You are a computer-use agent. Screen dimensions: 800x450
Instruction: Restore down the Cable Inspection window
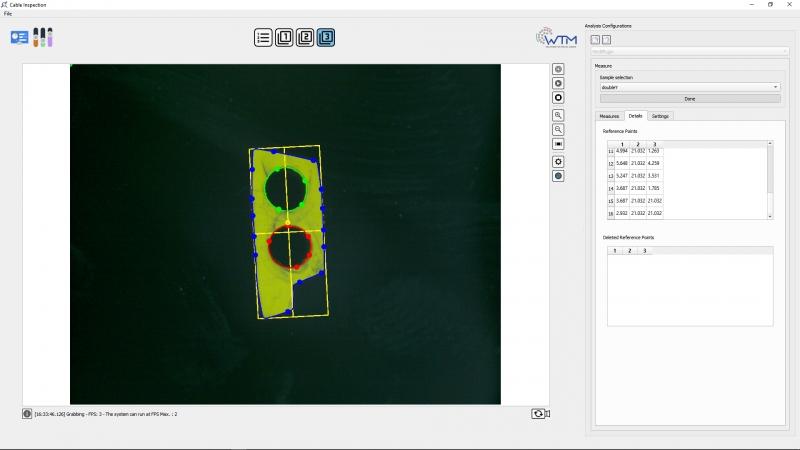[770, 5]
